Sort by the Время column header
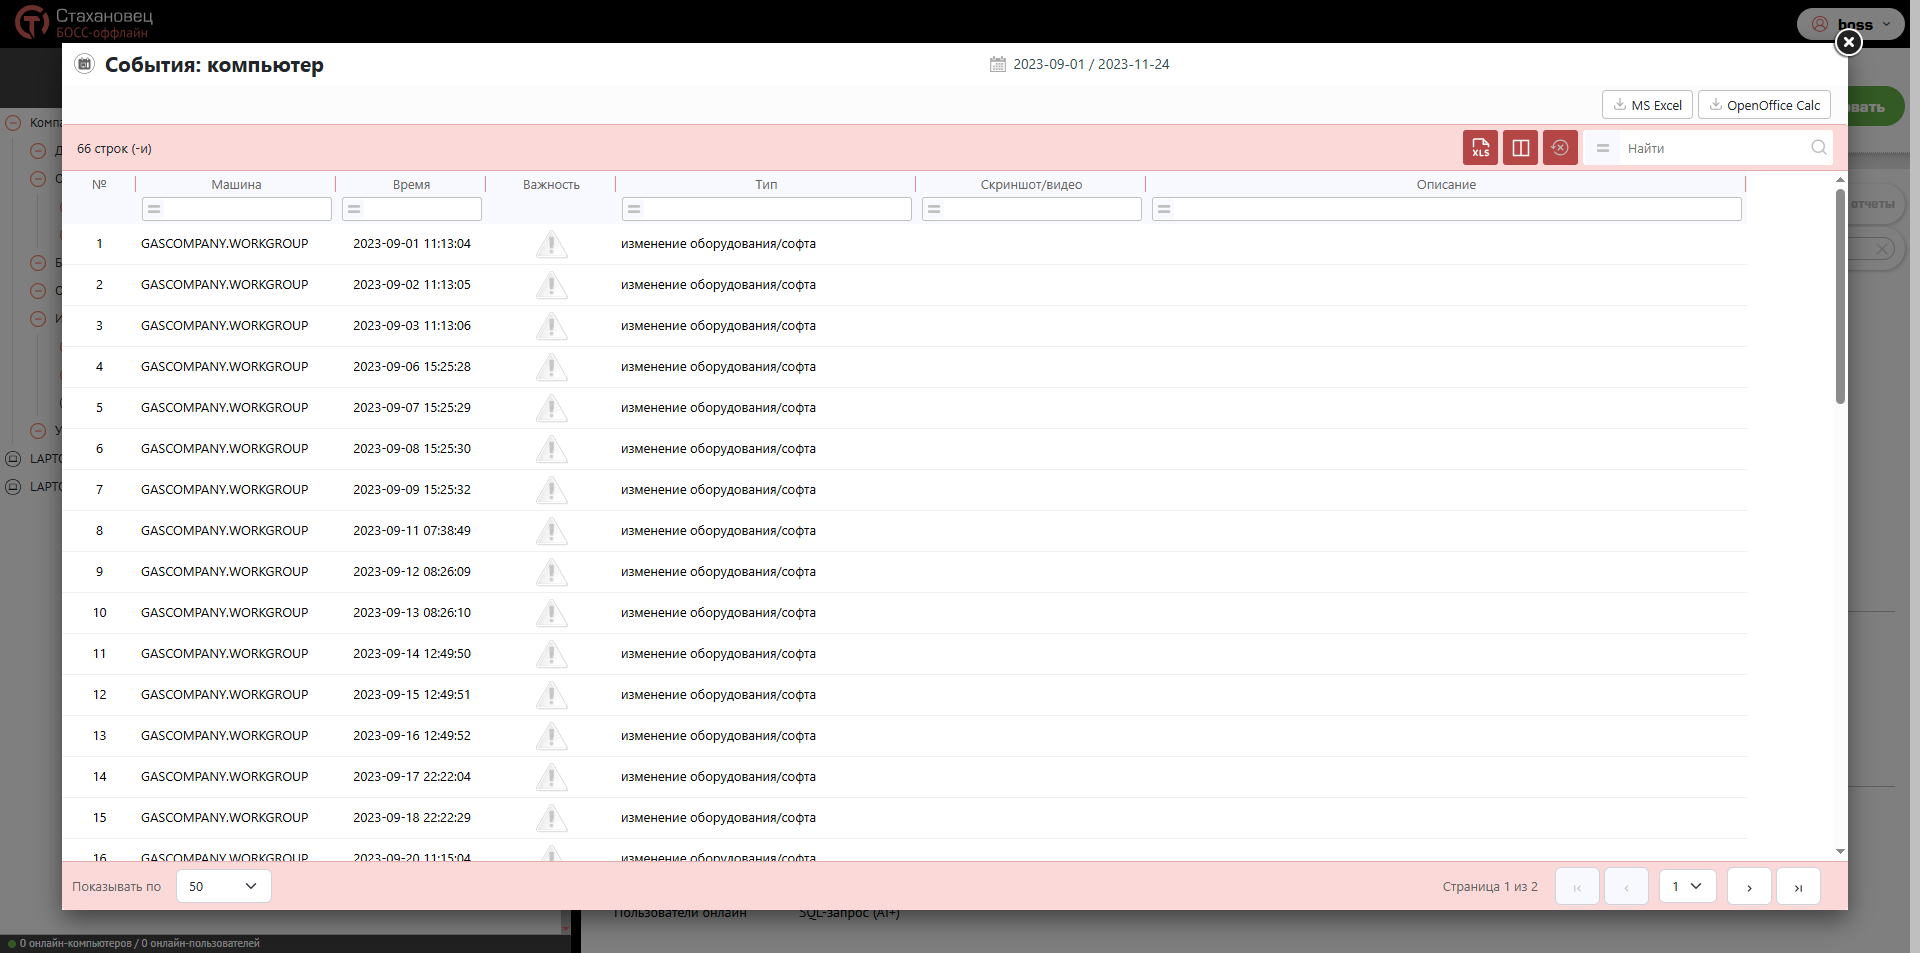The height and width of the screenshot is (953, 1920). click(411, 184)
